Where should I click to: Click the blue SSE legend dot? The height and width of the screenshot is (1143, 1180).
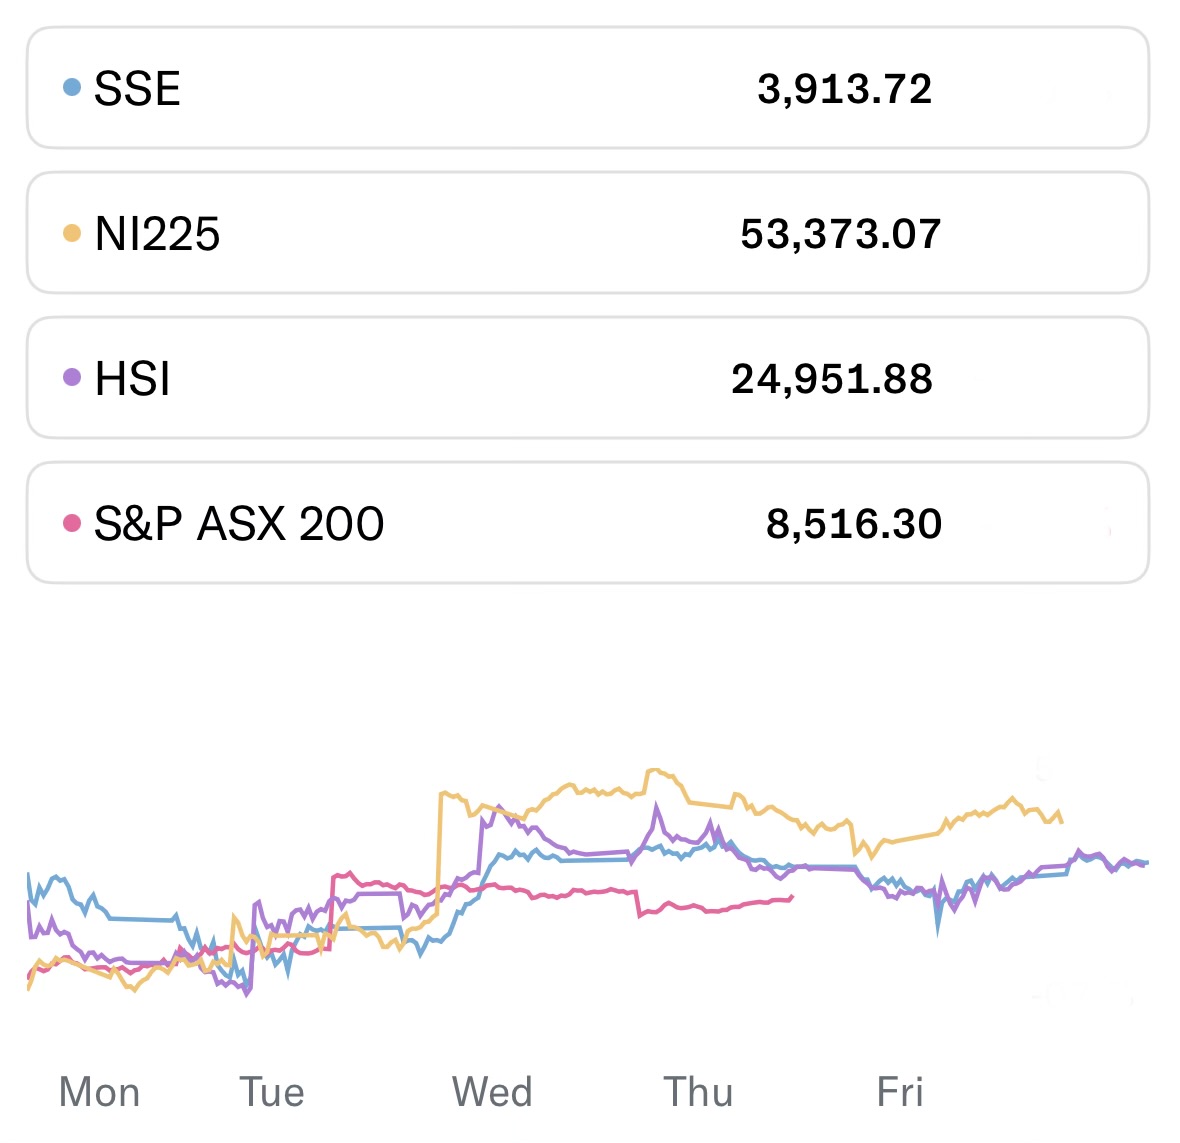point(71,88)
